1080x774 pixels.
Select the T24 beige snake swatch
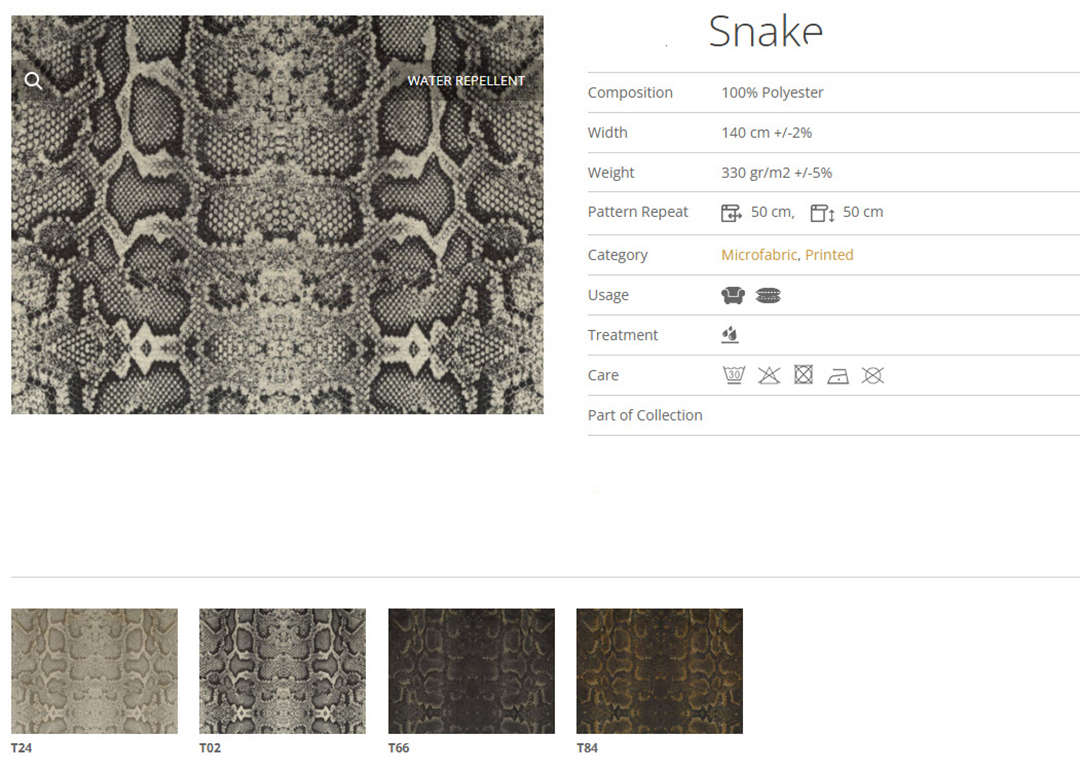pyautogui.click(x=94, y=671)
